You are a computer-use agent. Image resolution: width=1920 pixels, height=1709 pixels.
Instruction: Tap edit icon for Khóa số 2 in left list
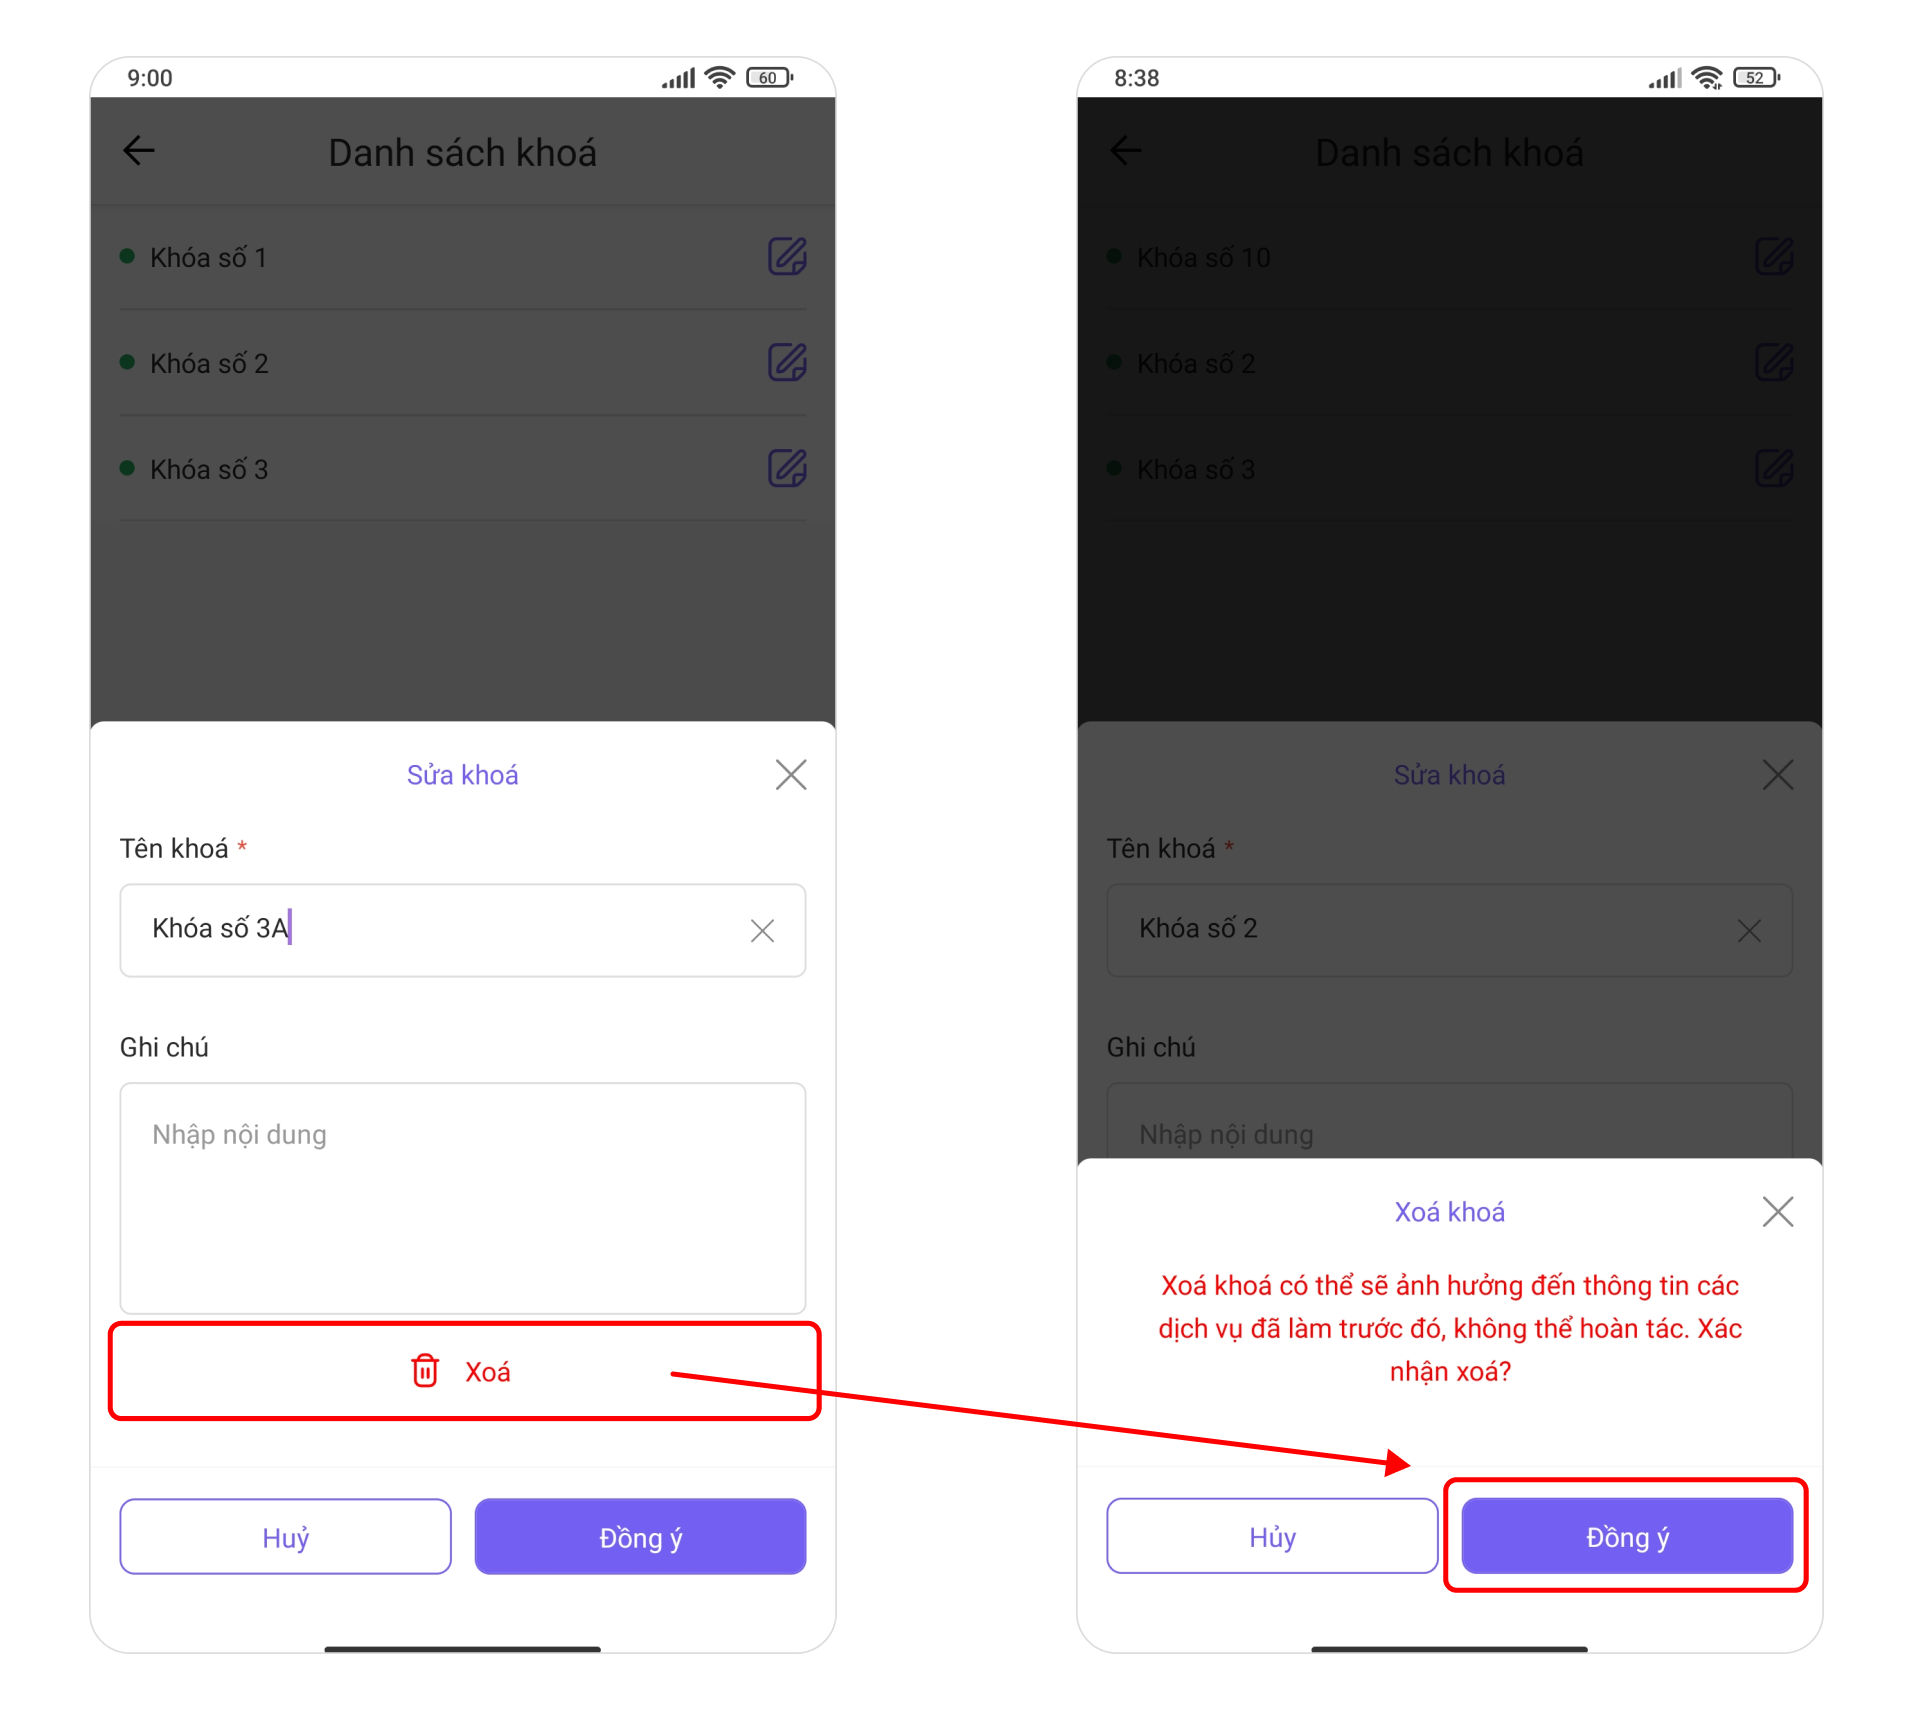(787, 362)
